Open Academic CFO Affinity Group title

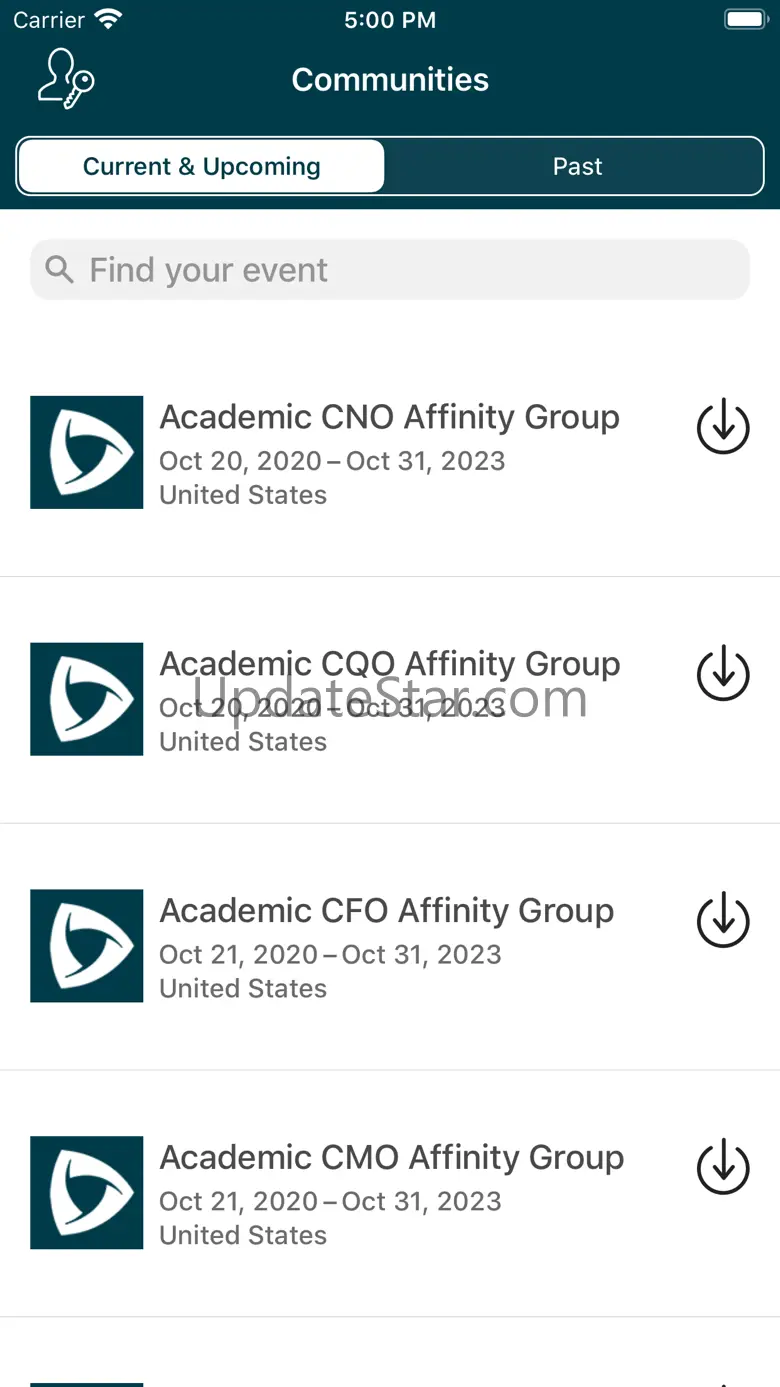(386, 911)
